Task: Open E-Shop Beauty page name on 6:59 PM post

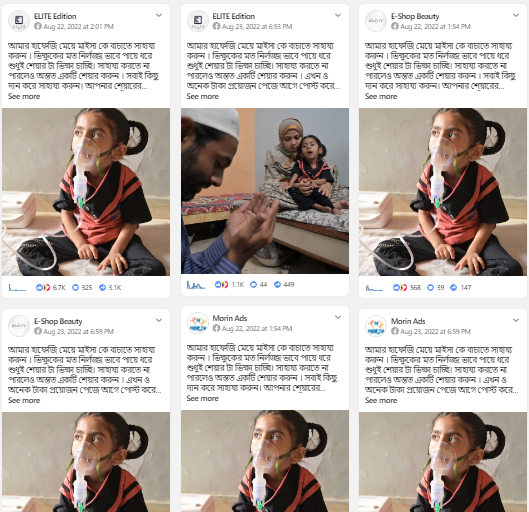Action: coord(58,321)
